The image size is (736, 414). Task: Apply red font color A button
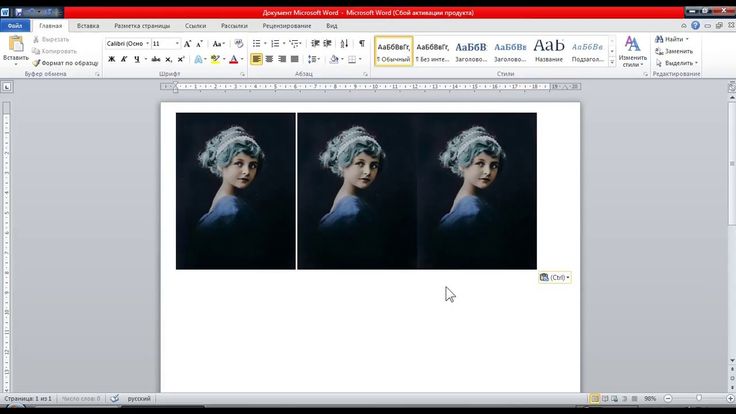coord(233,59)
